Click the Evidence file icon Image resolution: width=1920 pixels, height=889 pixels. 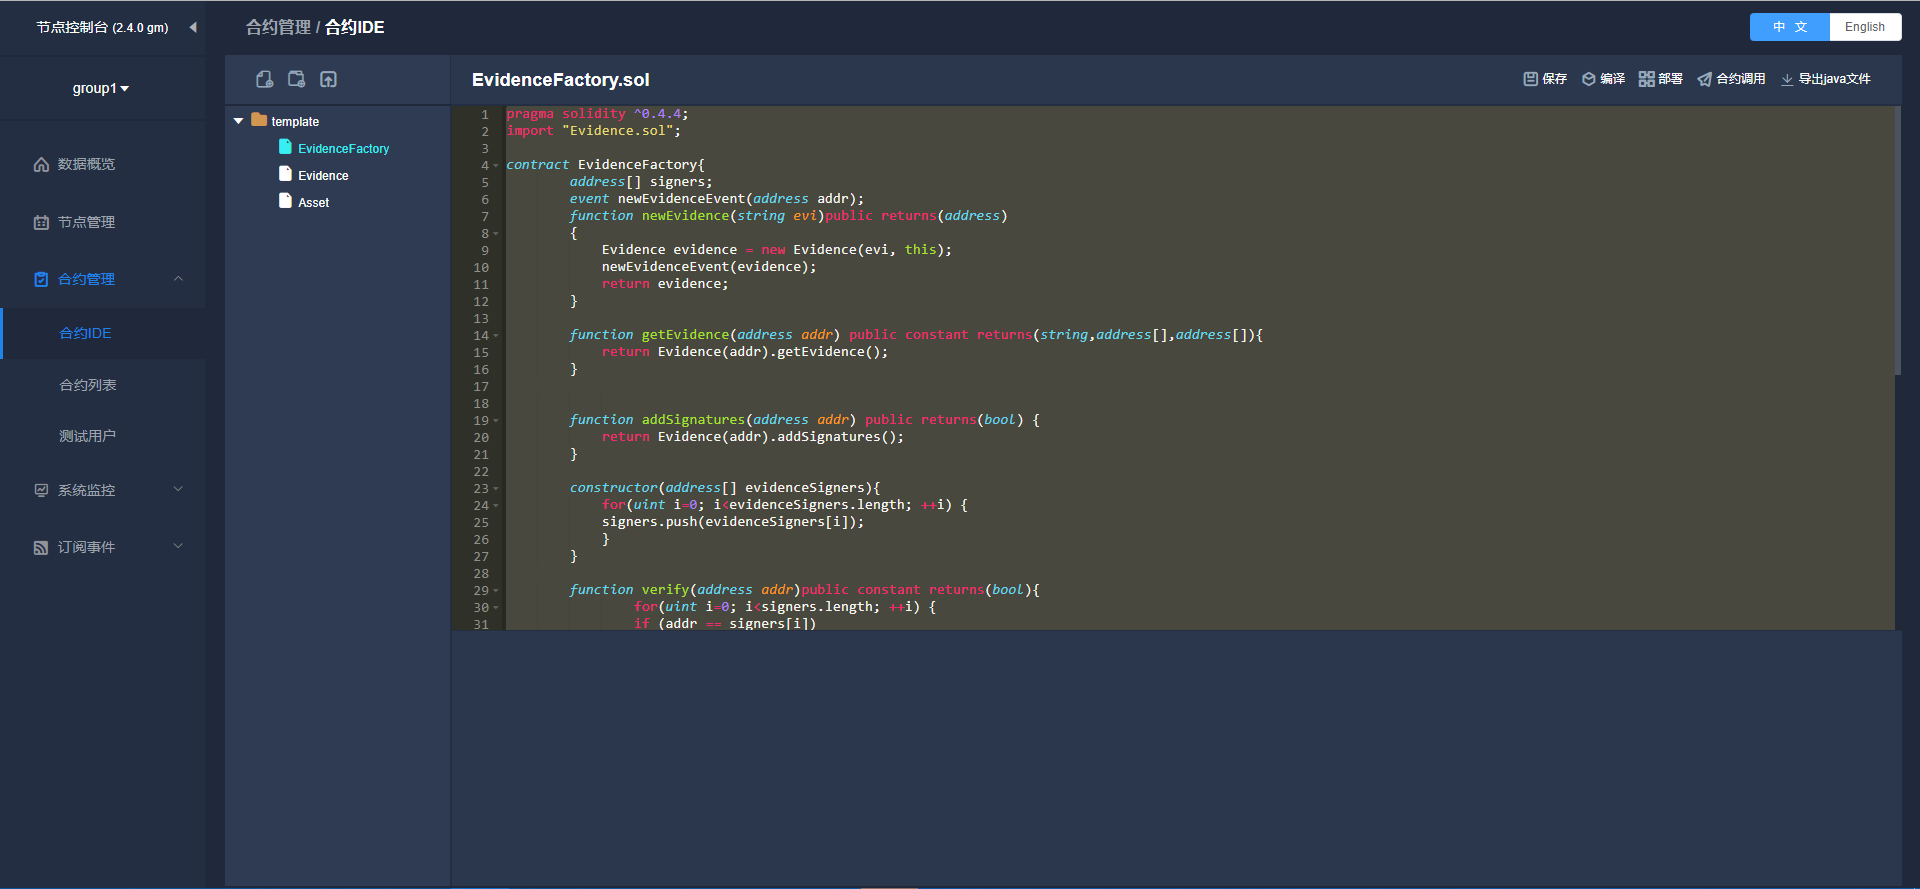click(285, 174)
